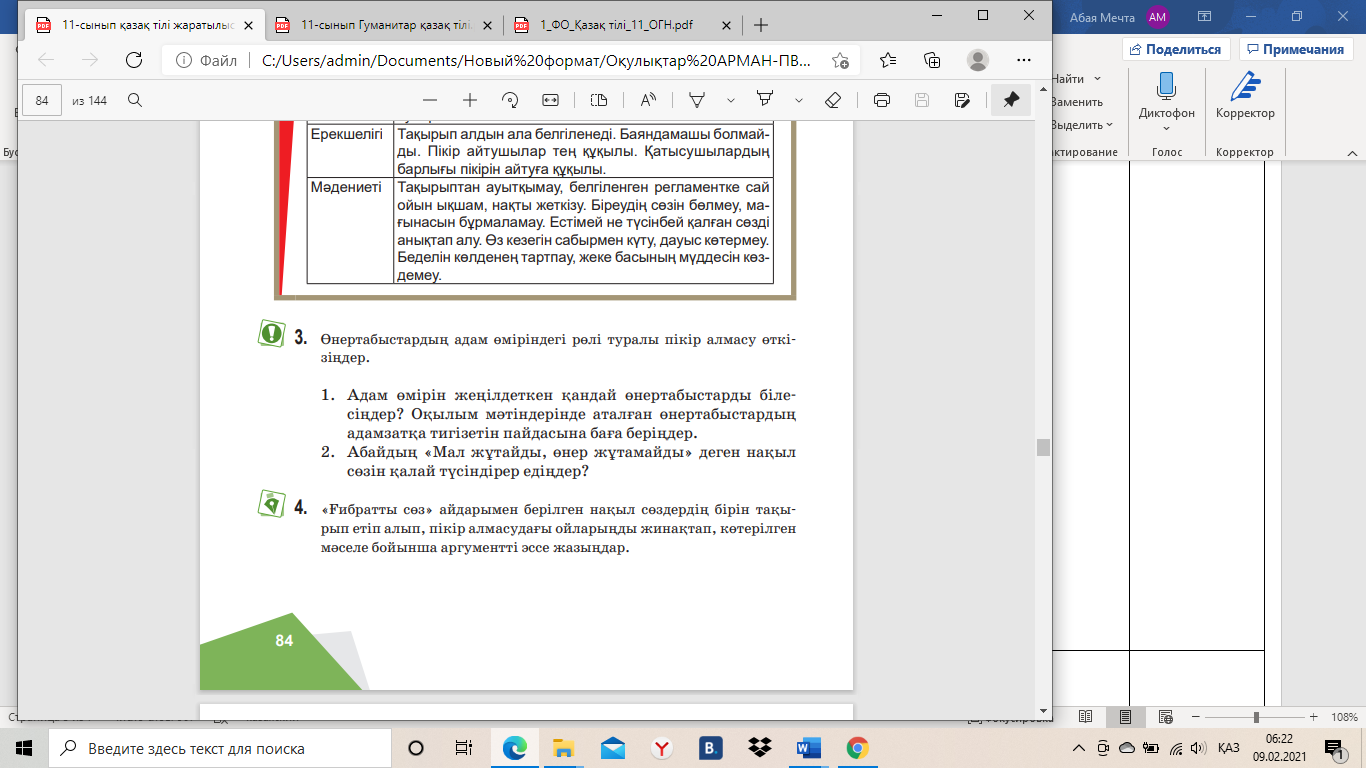This screenshot has width=1366, height=768.
Task: Open Dropbox from the taskbar
Action: (760, 748)
